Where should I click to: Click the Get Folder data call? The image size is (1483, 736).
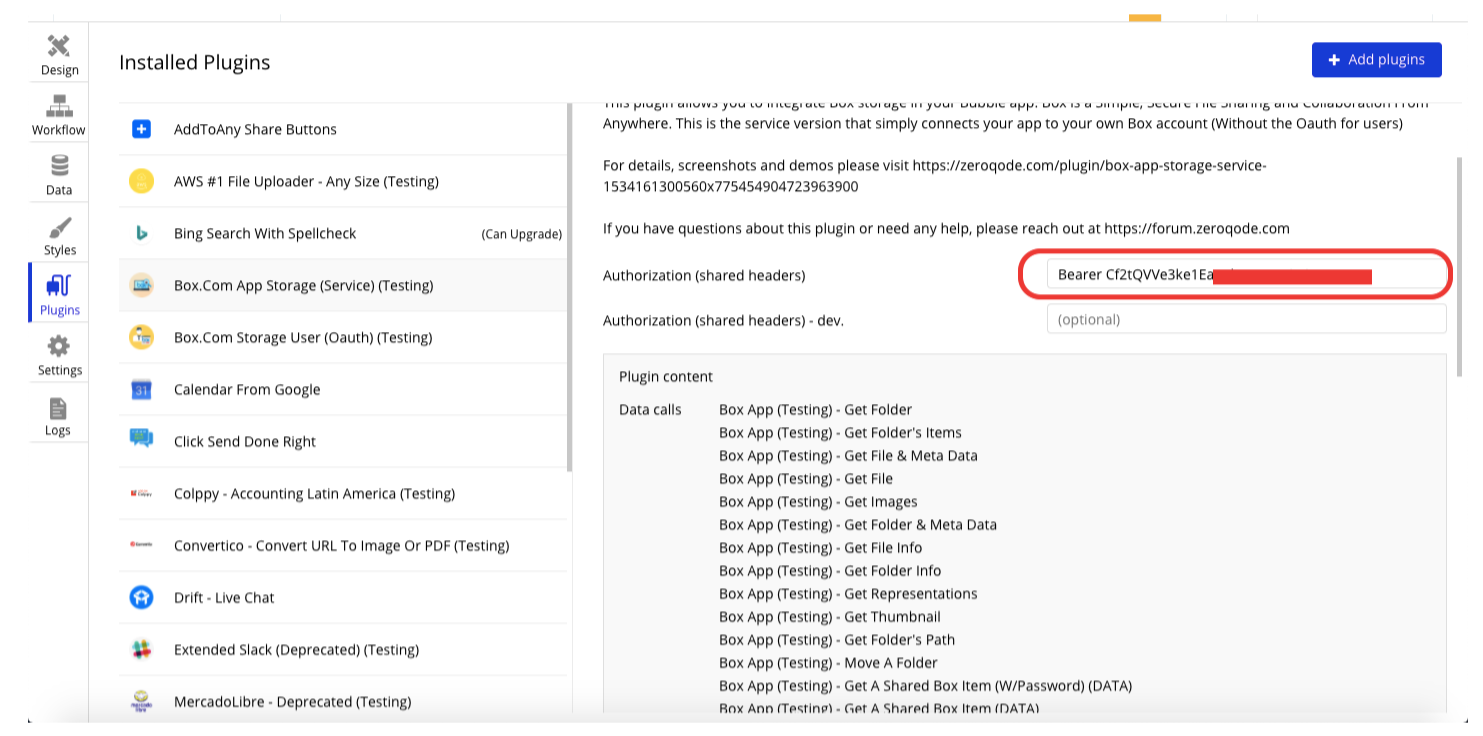[x=815, y=409]
